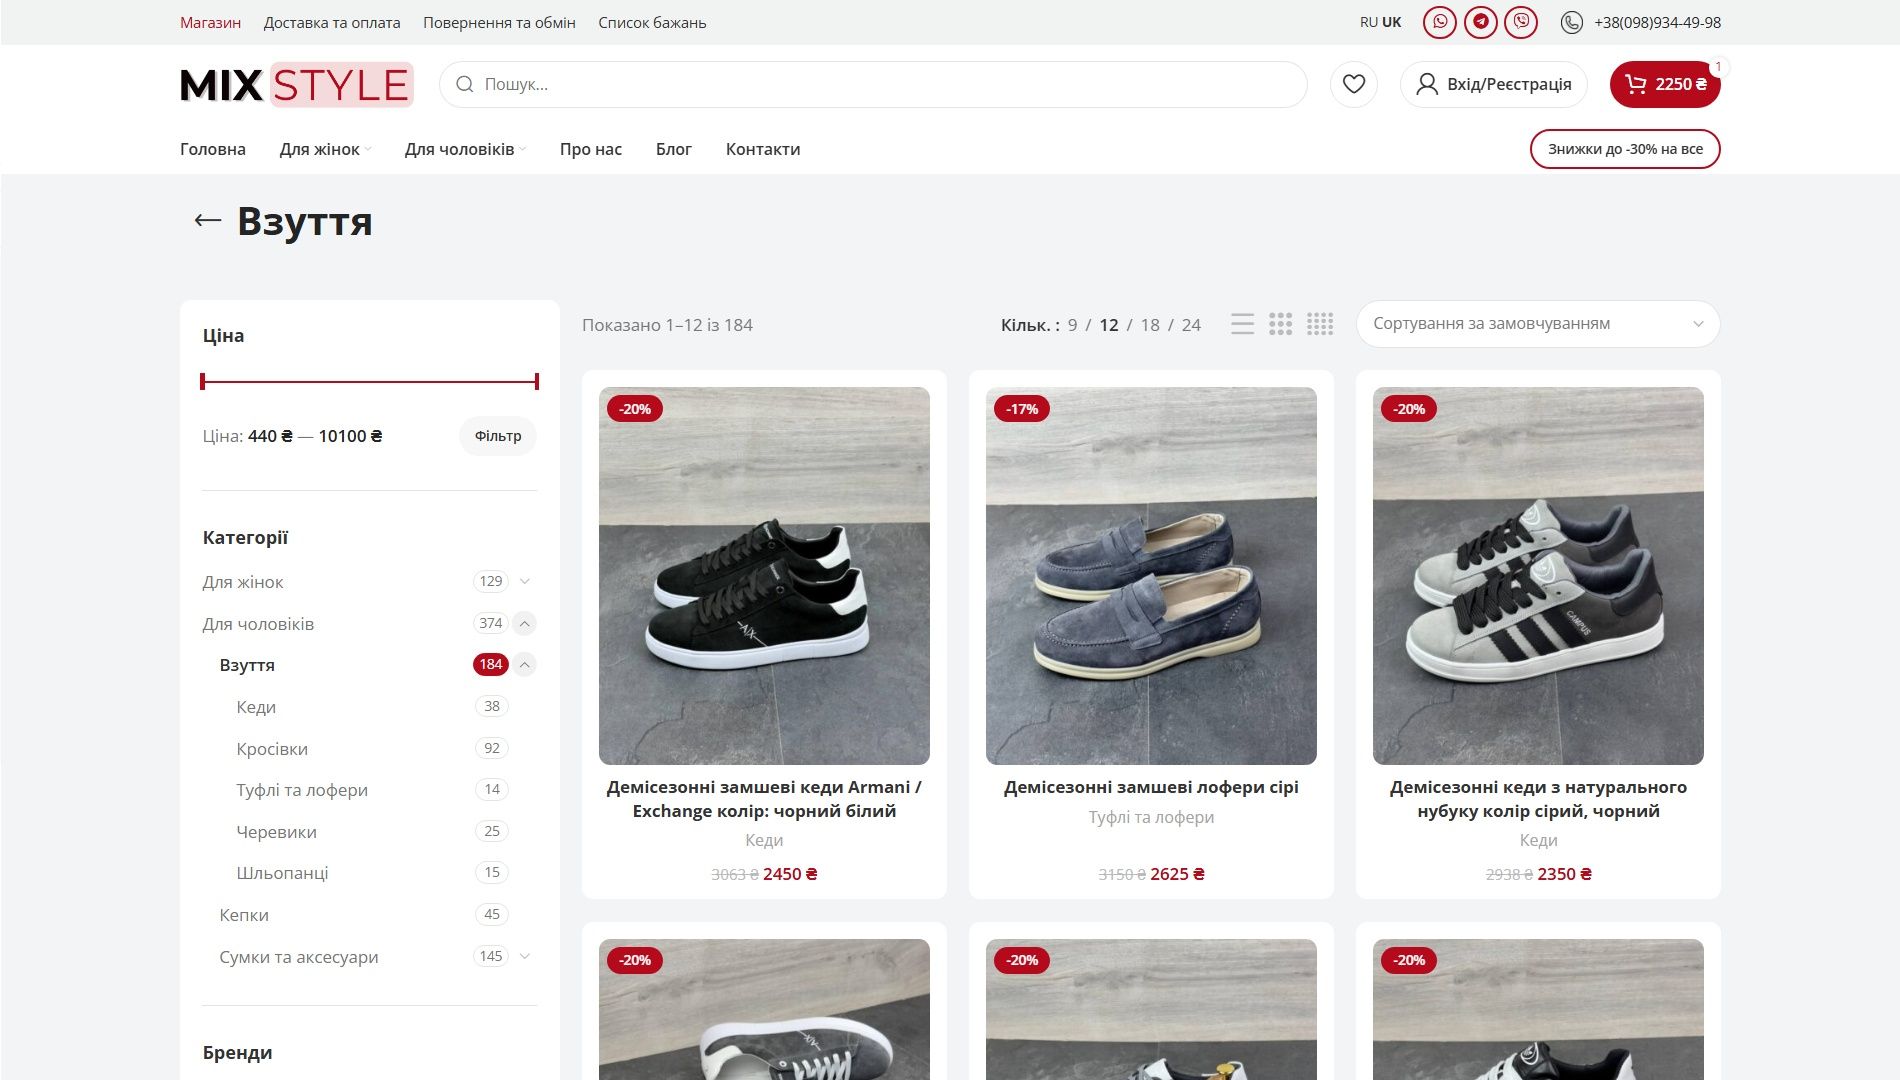Select Черевики subcategory
The width and height of the screenshot is (1900, 1080).
coord(276,832)
